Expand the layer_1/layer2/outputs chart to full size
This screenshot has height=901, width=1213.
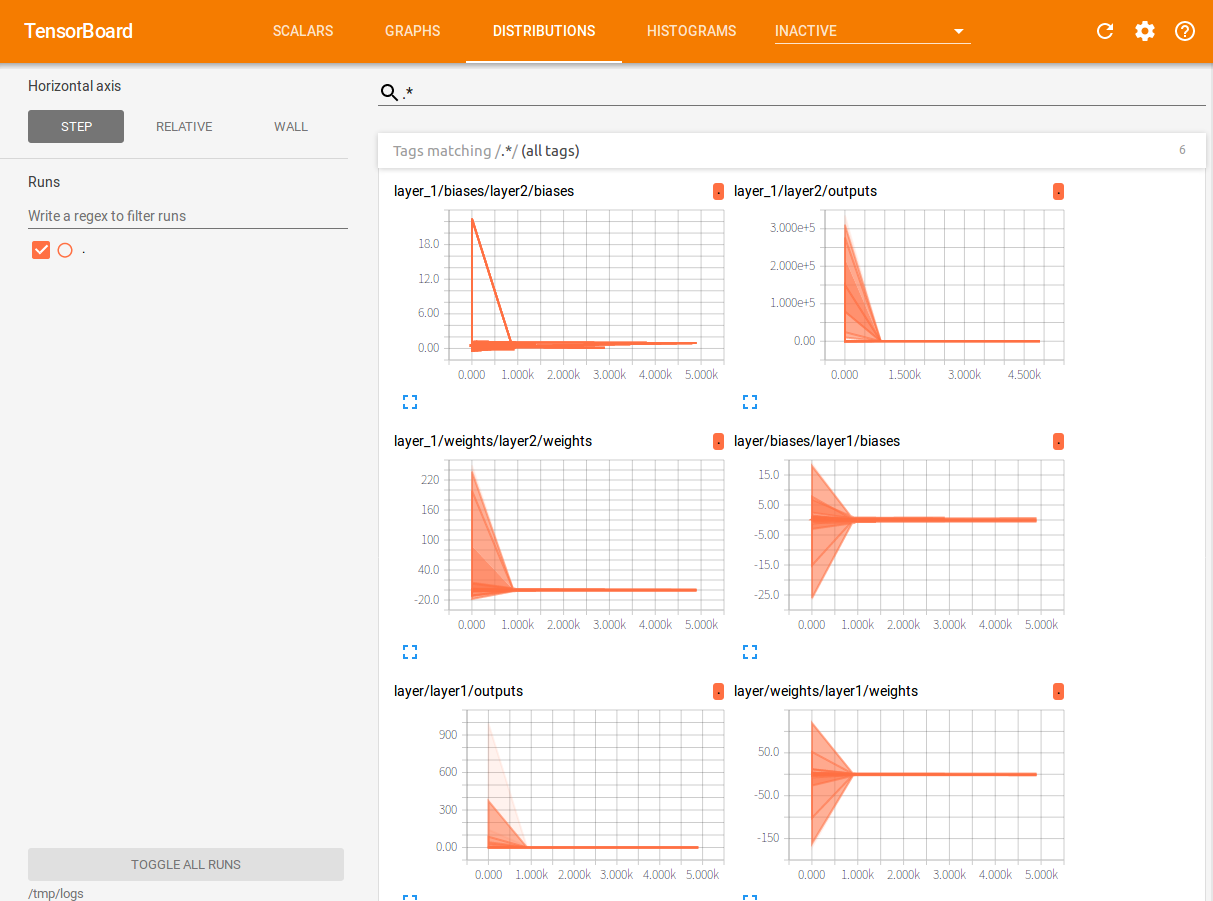[x=750, y=402]
